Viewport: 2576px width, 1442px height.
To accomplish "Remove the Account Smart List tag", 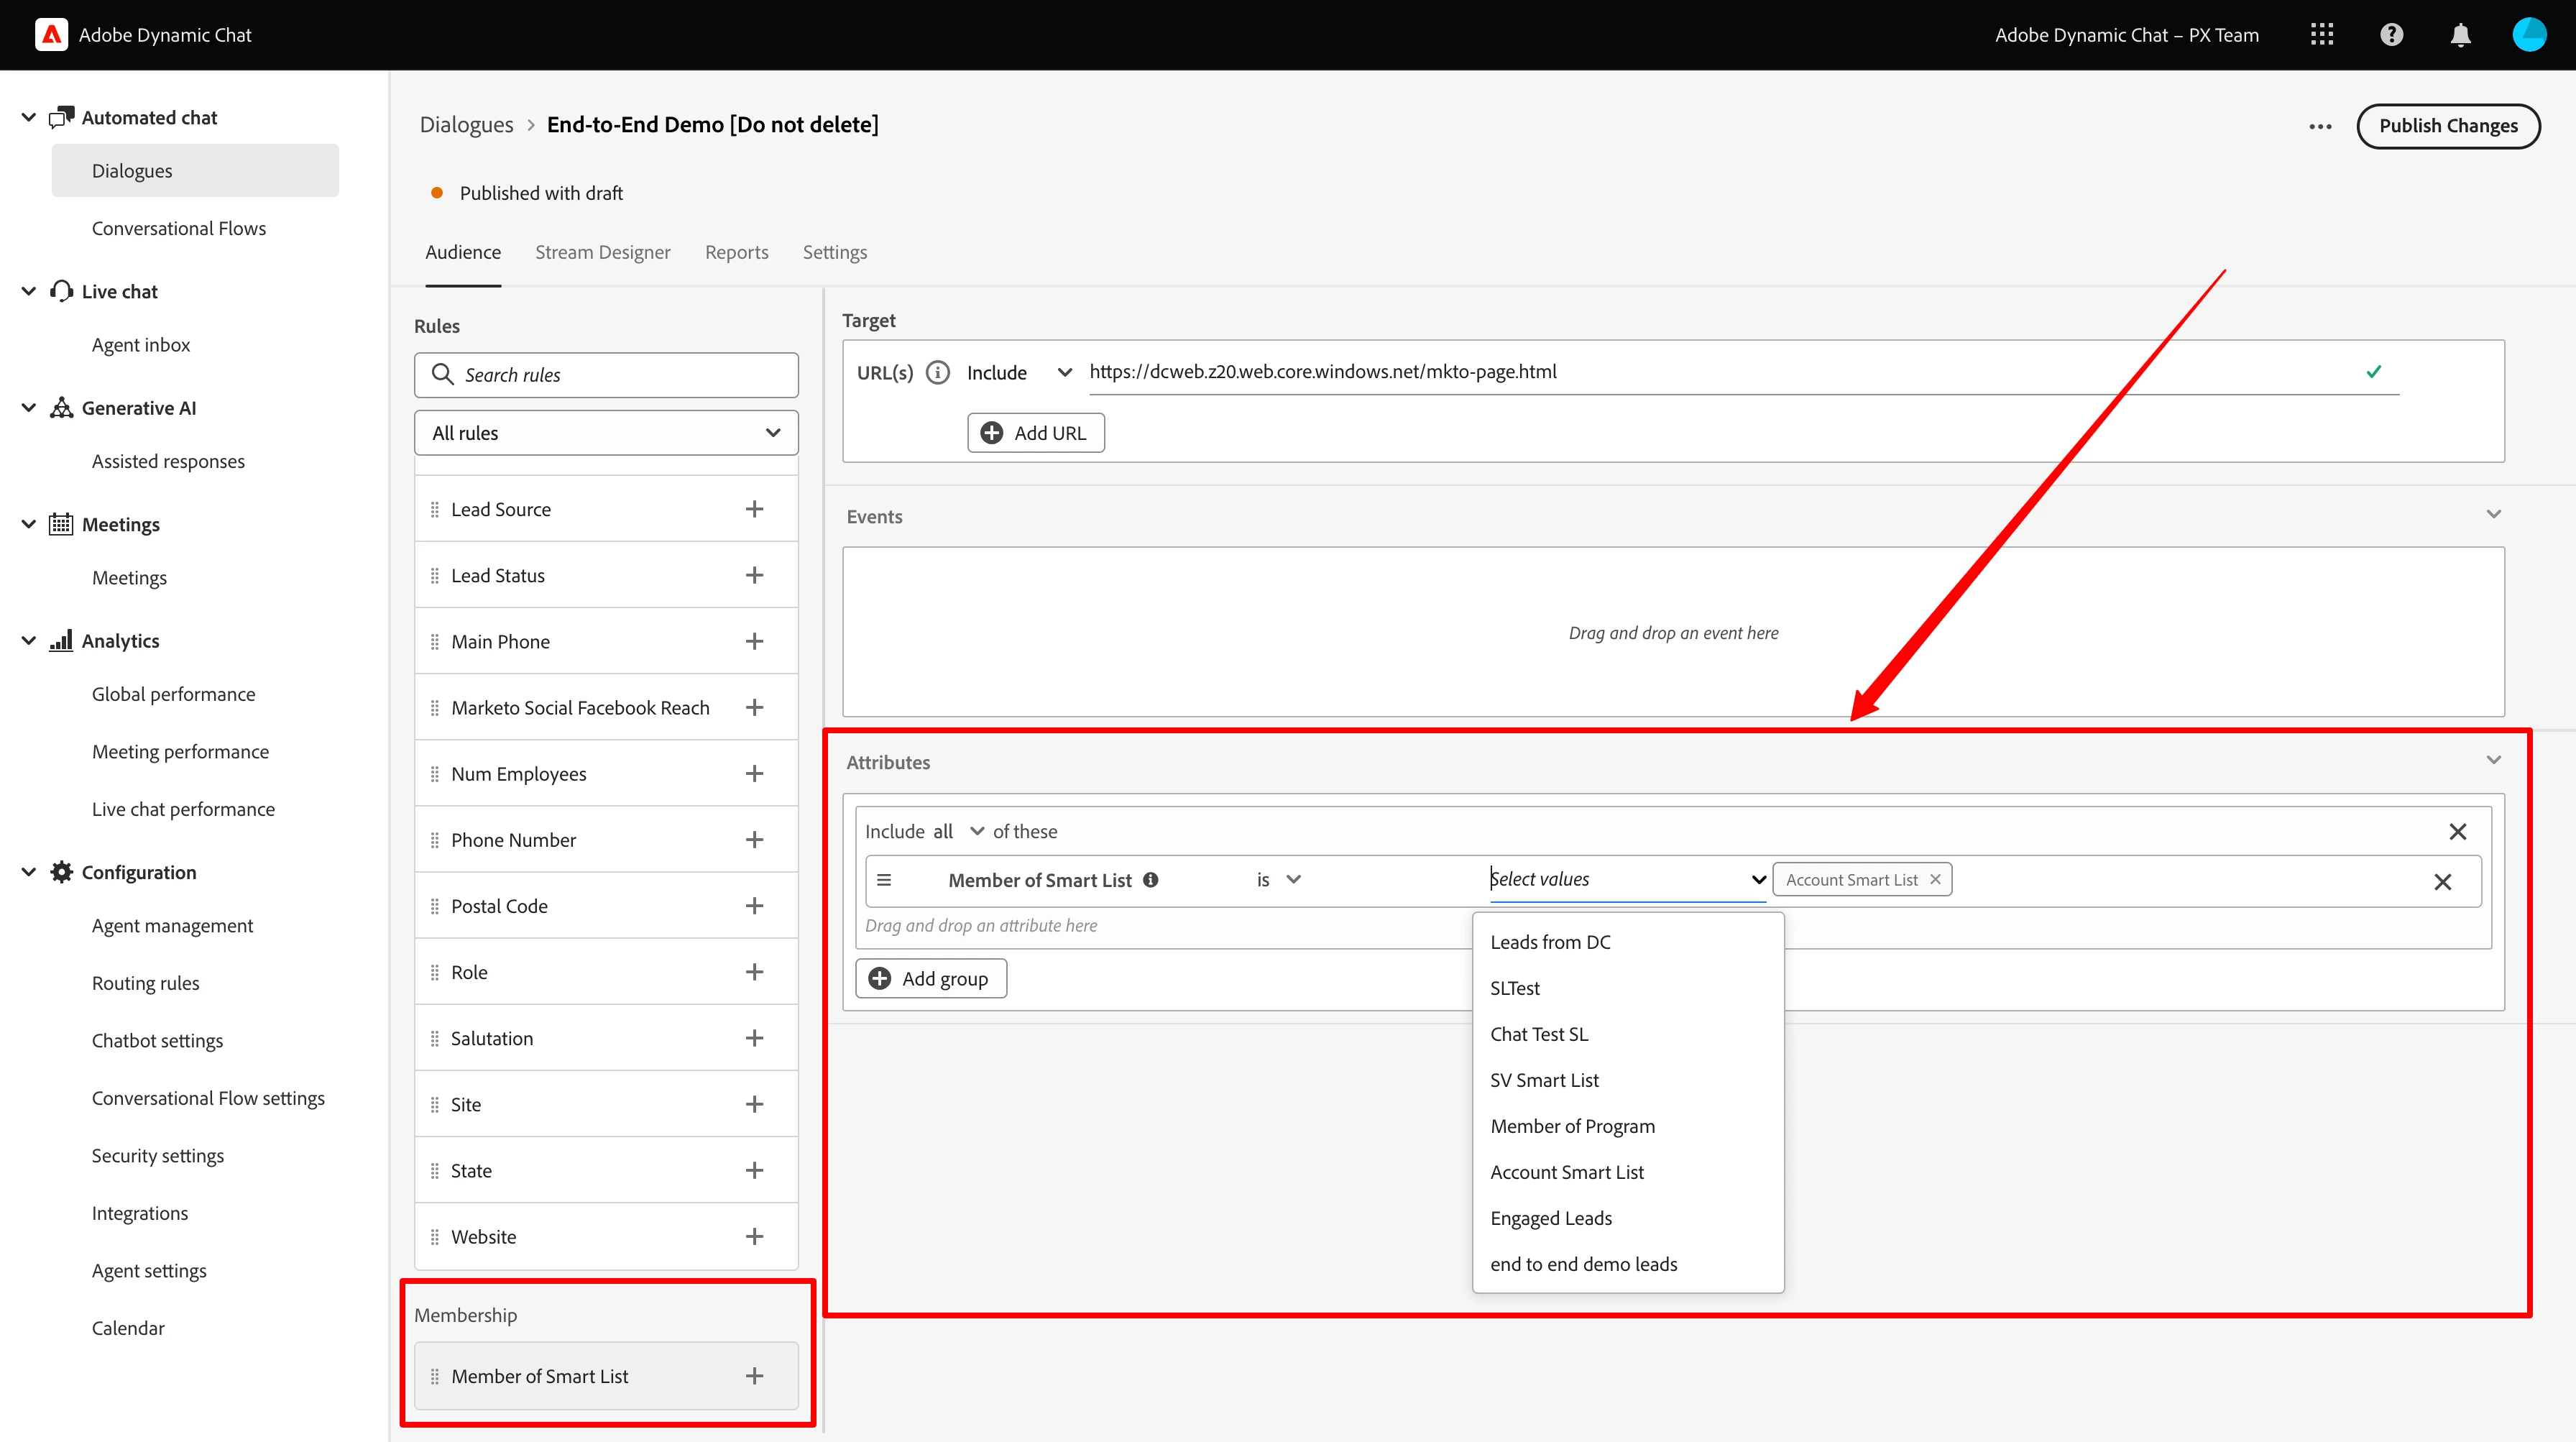I will pyautogui.click(x=1935, y=879).
